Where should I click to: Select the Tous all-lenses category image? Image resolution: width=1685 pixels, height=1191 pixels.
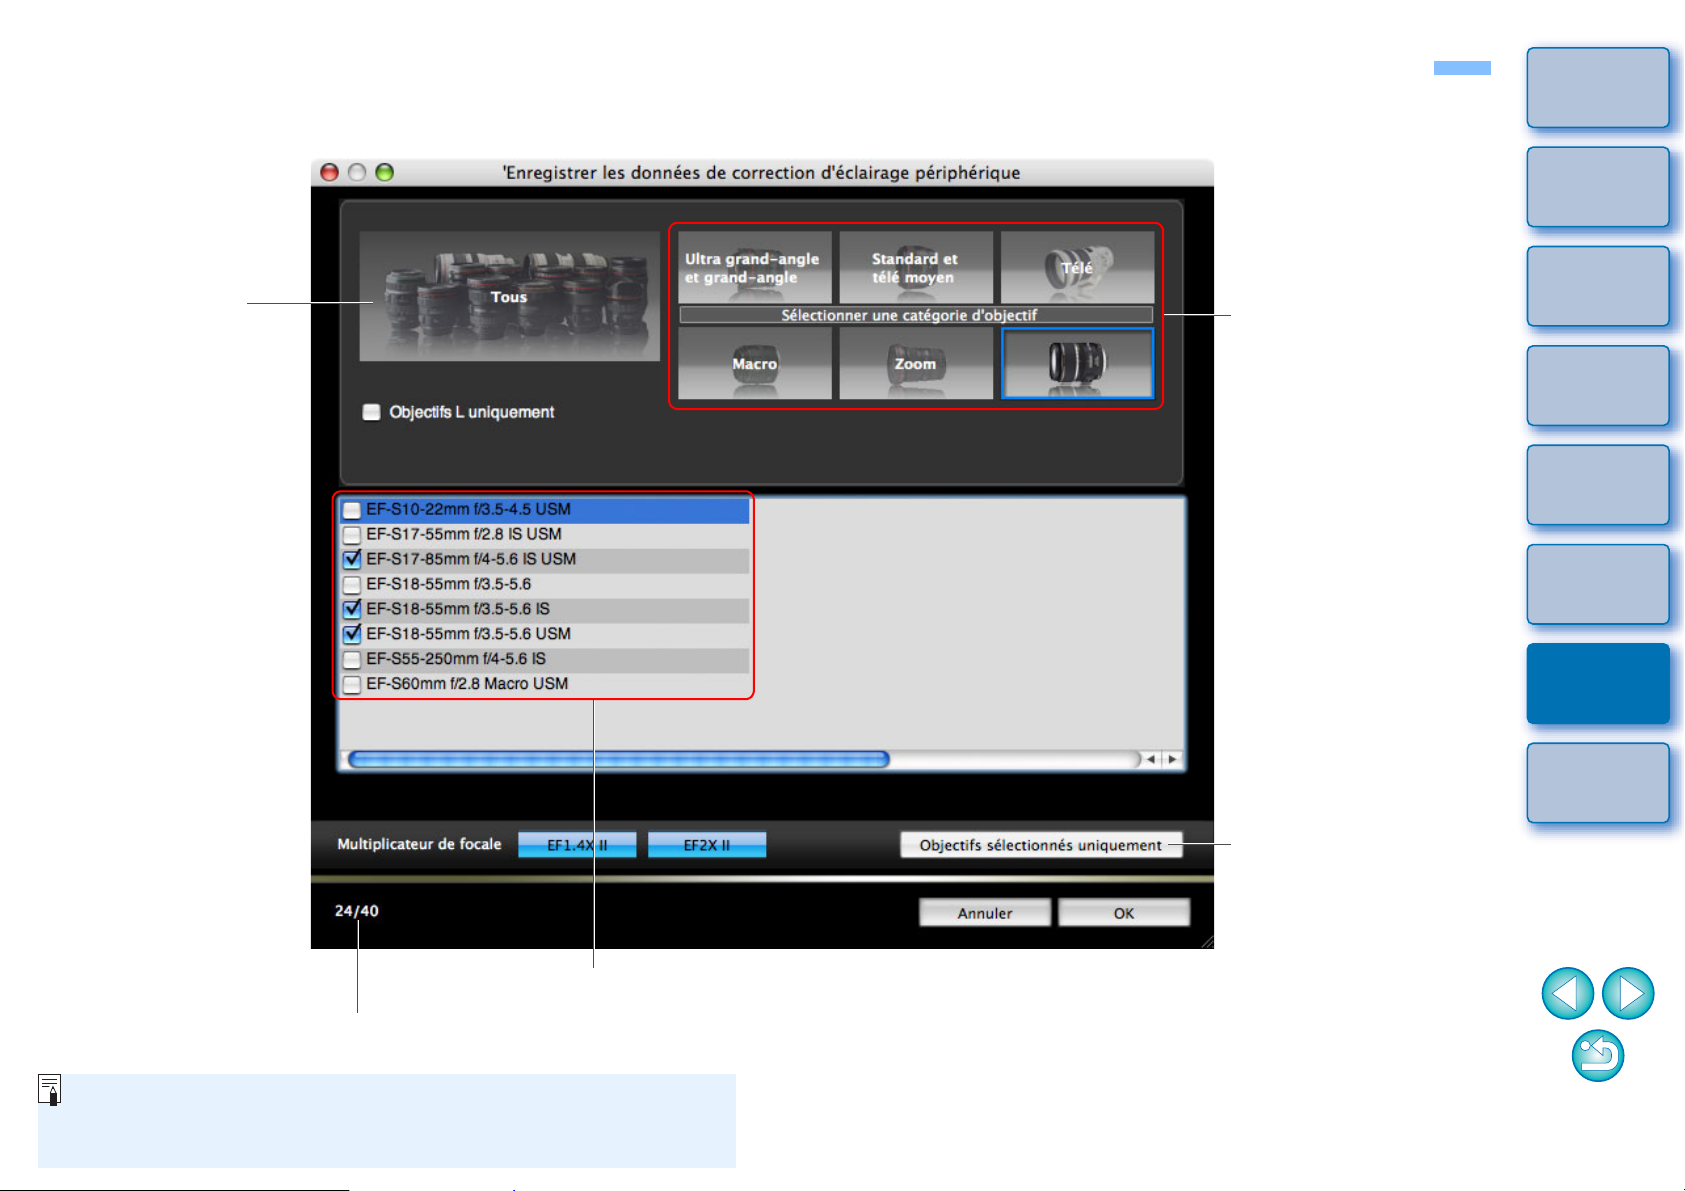click(509, 296)
